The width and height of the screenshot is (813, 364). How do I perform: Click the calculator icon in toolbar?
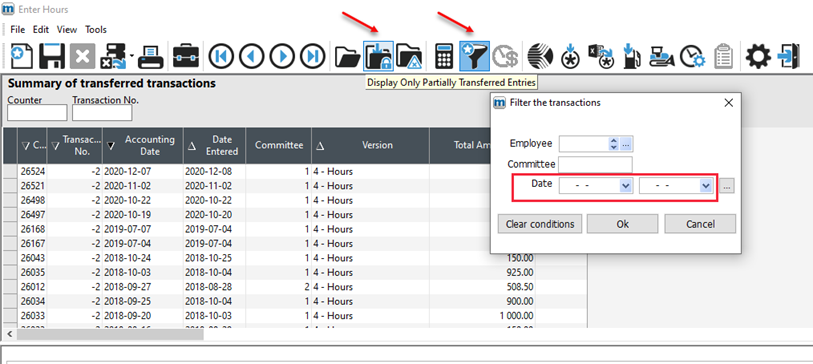(x=444, y=56)
